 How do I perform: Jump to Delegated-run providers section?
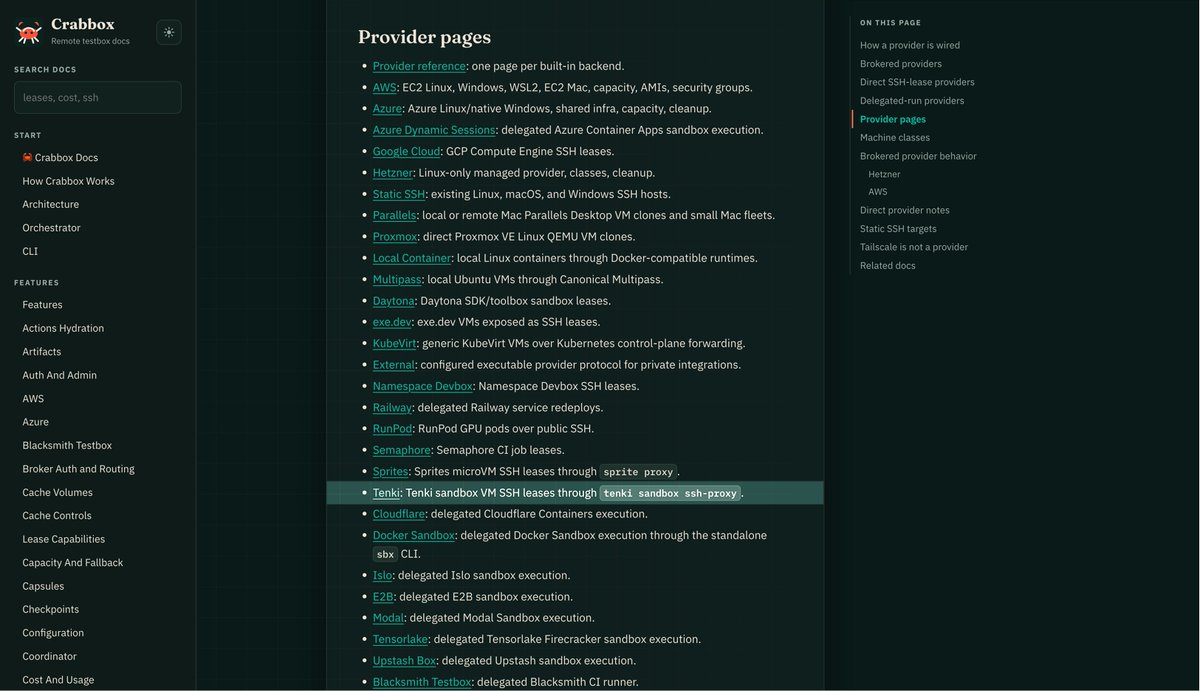[x=912, y=100]
